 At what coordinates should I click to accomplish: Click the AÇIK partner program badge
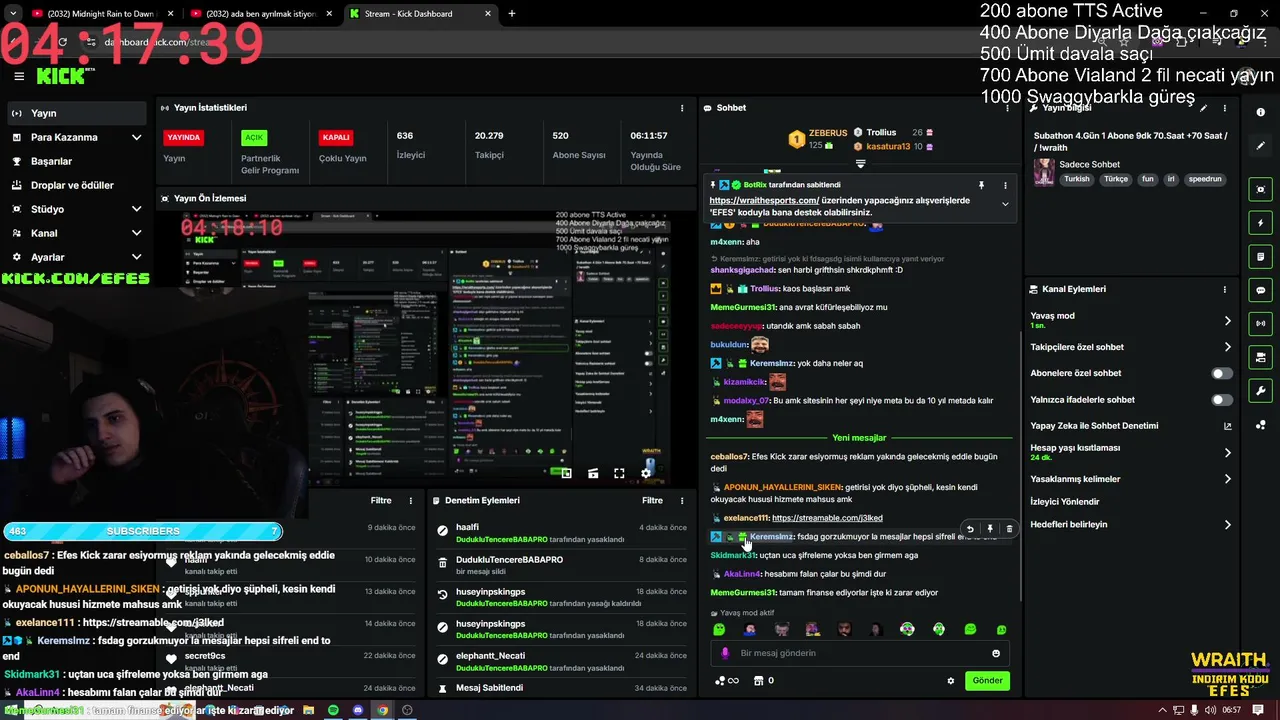pos(254,137)
